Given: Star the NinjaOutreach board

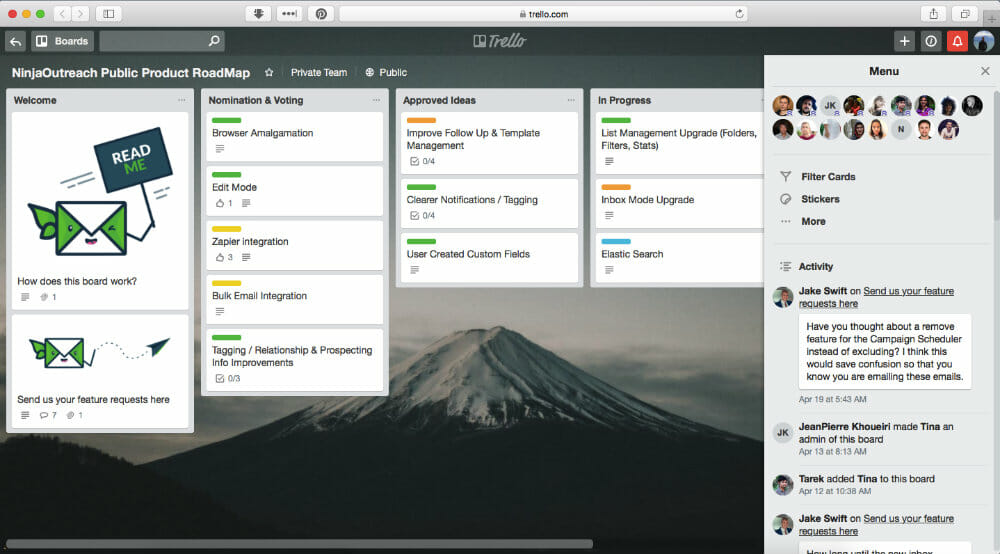Looking at the screenshot, I should (269, 73).
